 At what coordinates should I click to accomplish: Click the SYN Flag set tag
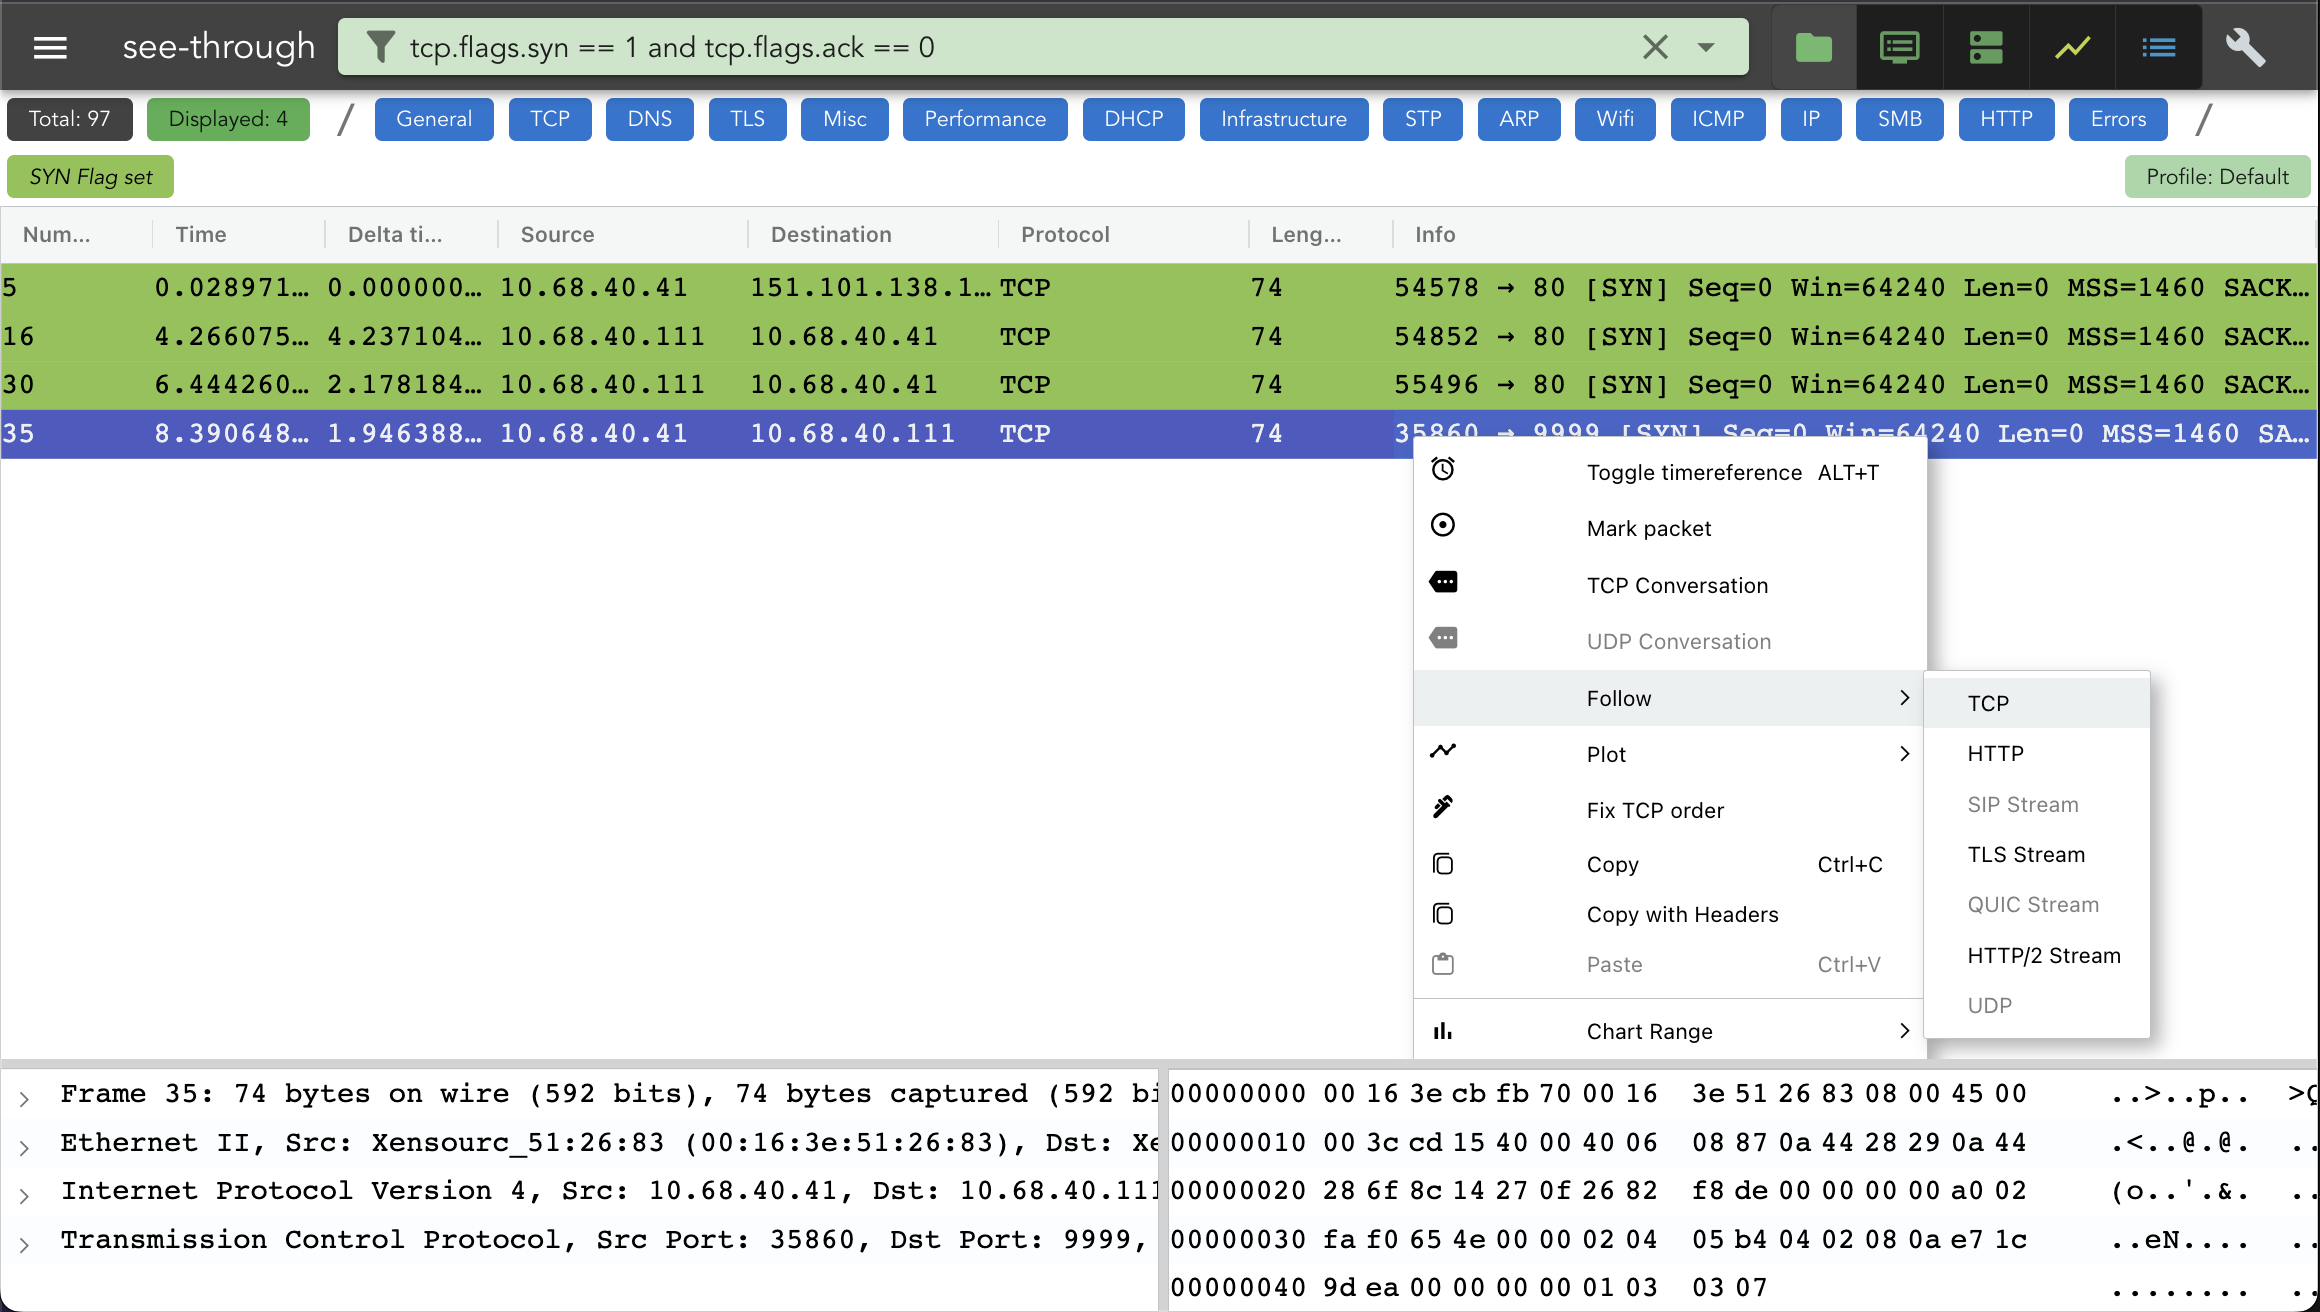click(x=91, y=177)
